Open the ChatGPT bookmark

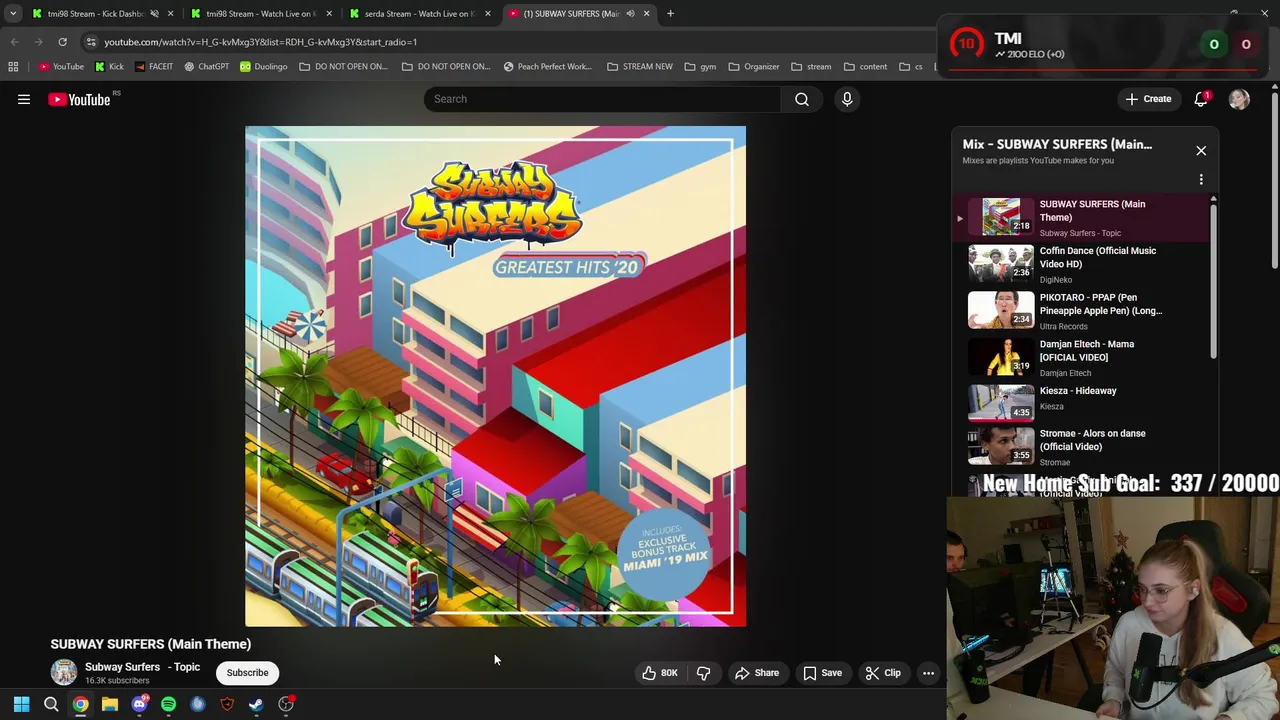(x=206, y=67)
